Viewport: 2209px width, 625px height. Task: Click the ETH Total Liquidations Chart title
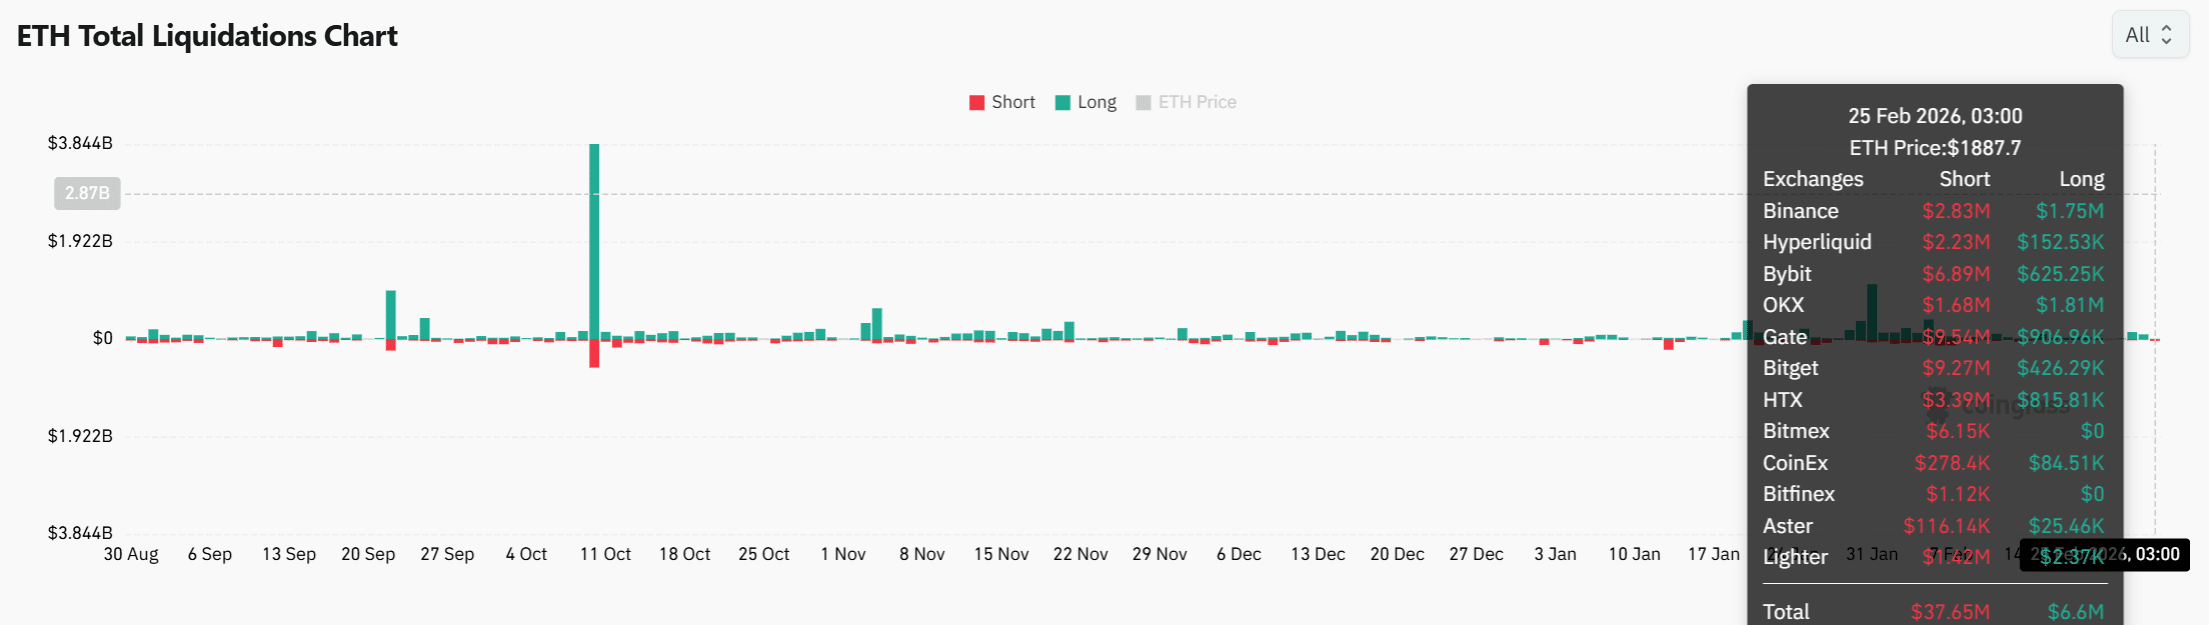[x=207, y=36]
